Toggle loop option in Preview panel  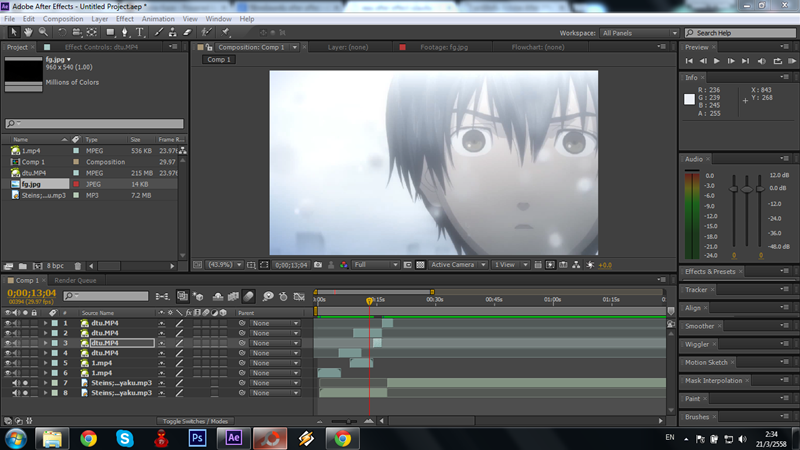(x=778, y=61)
